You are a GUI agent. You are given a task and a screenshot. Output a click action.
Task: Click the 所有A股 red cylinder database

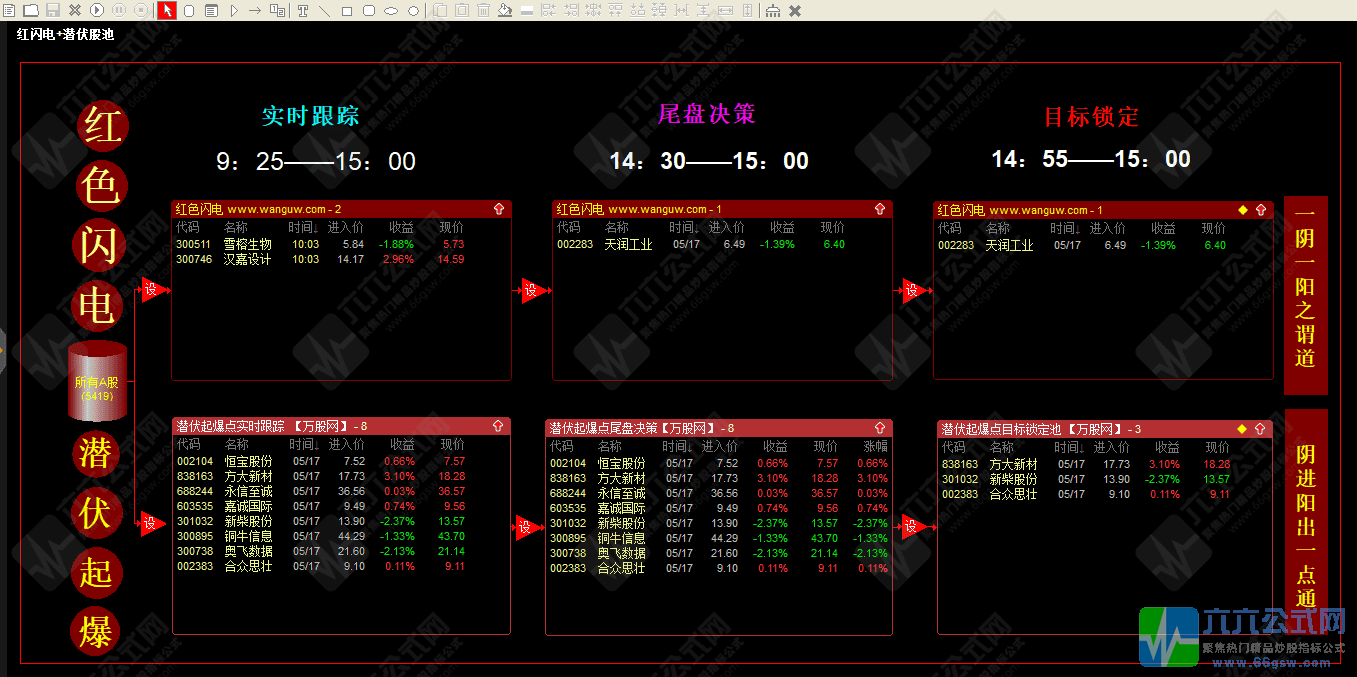point(97,382)
